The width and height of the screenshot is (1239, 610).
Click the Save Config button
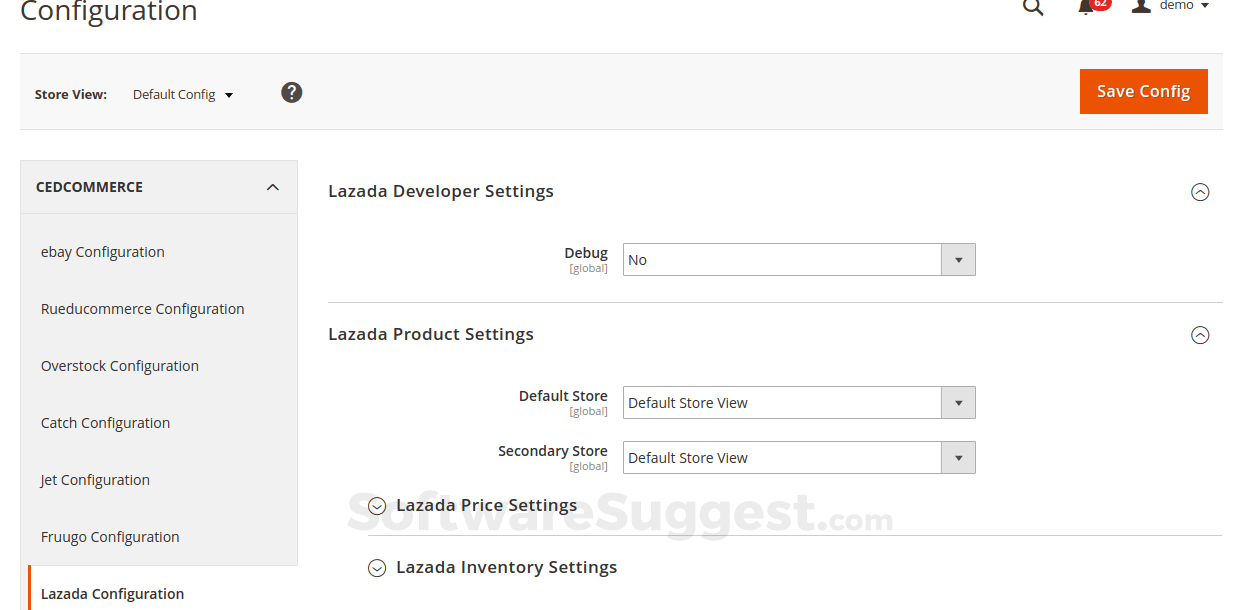[1143, 91]
